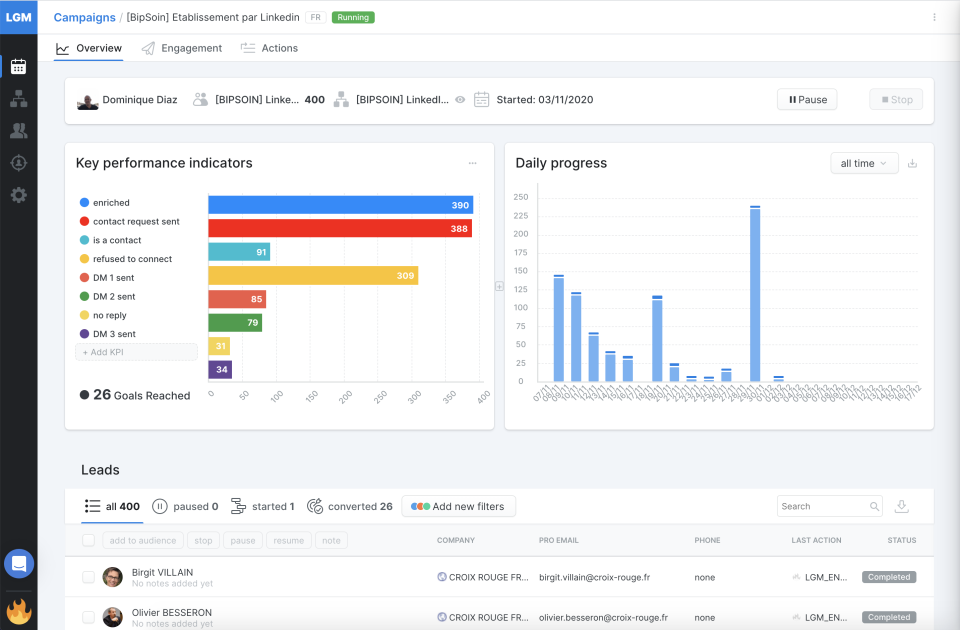Click the email olivier.besseron@croix-rouge.fr
Image resolution: width=960 pixels, height=630 pixels.
603,618
